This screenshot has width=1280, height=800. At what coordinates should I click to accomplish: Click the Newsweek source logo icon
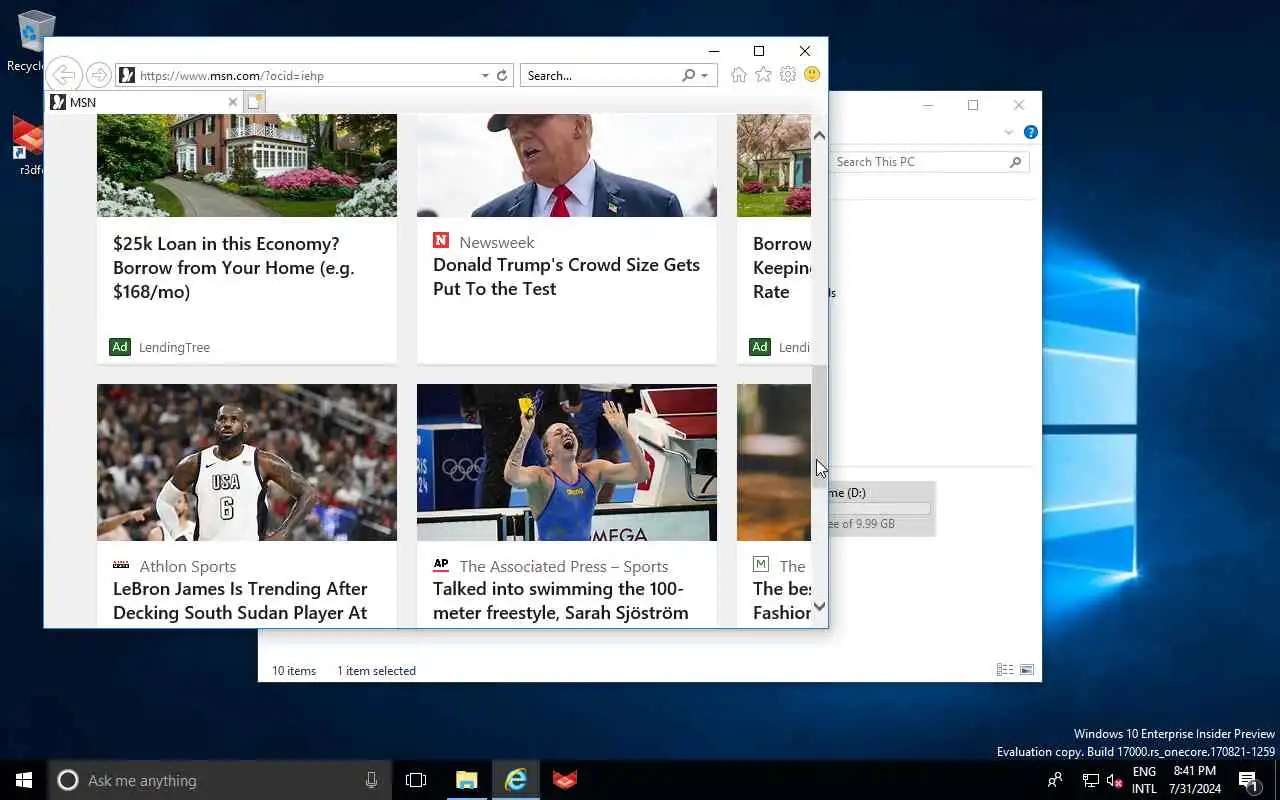tap(441, 241)
